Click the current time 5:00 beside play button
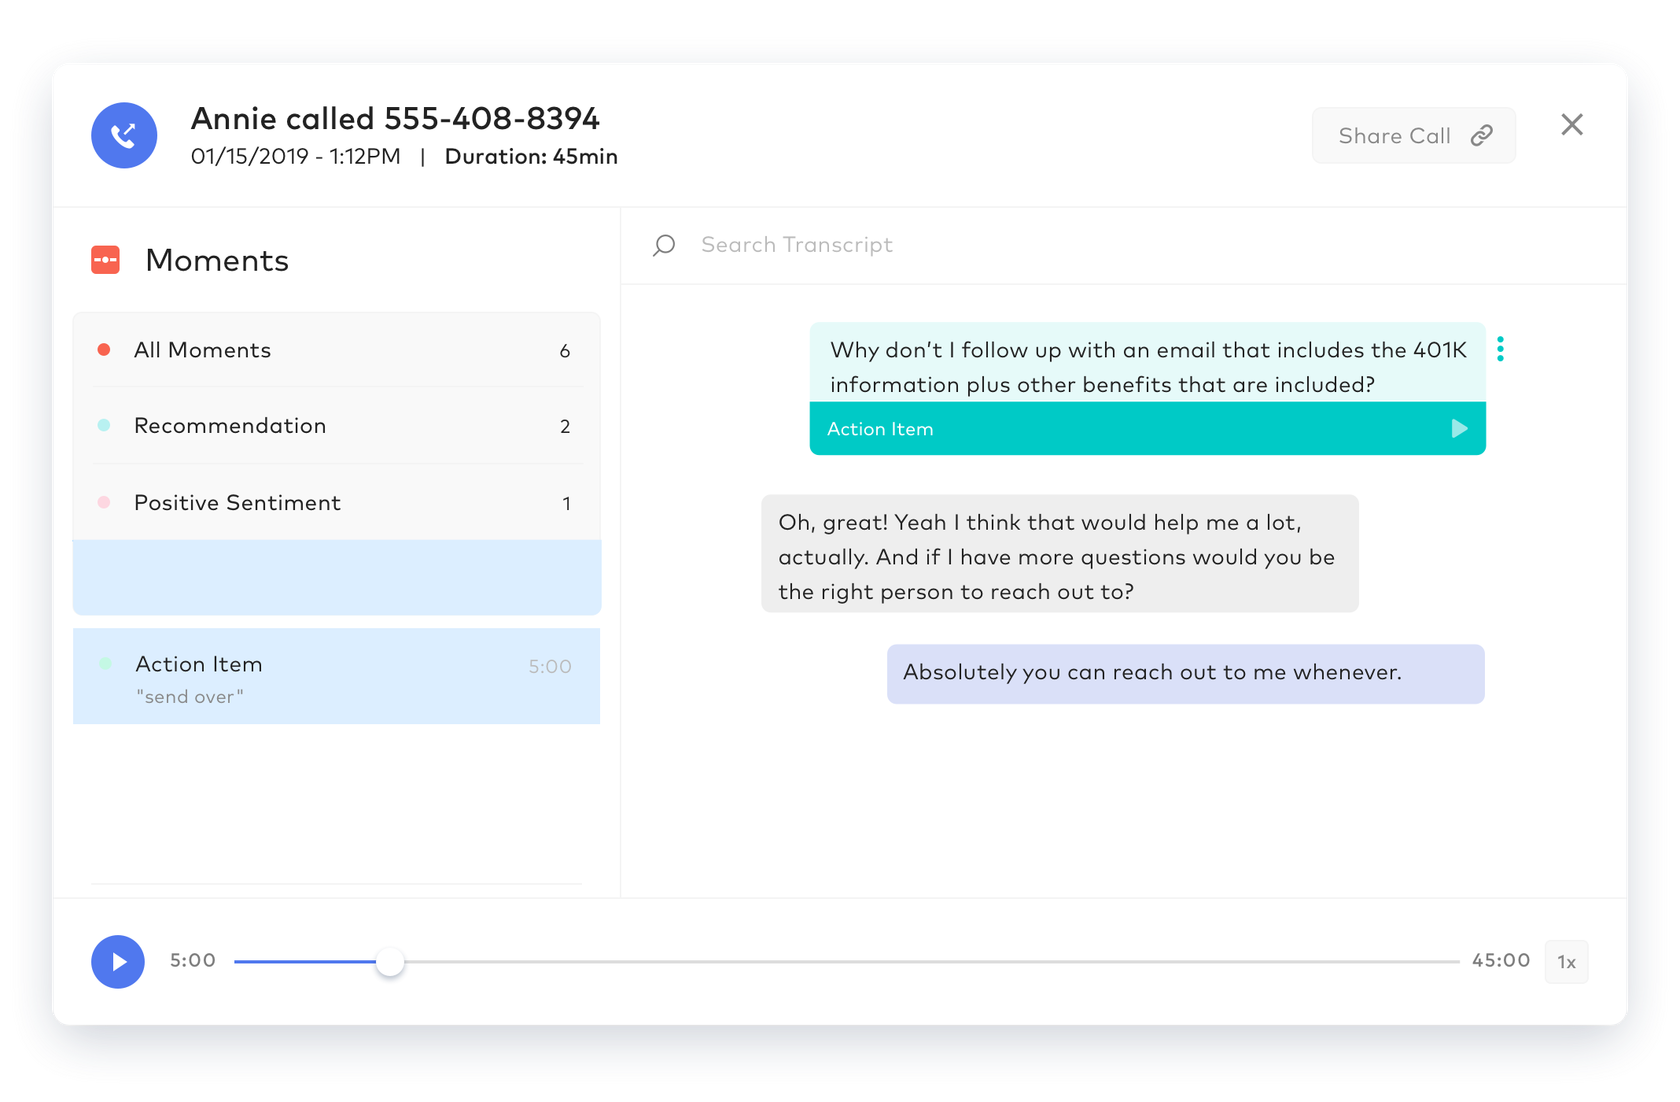 click(193, 961)
